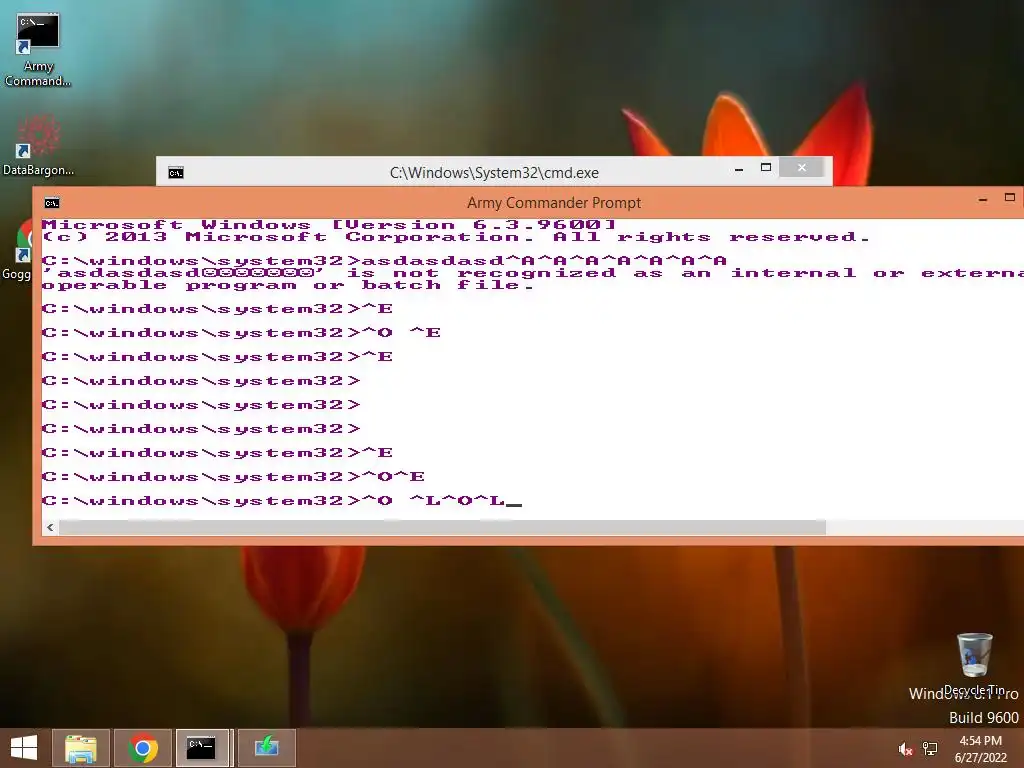Image resolution: width=1024 pixels, height=768 pixels.
Task: Maximize the cmd.exe window
Action: pyautogui.click(x=766, y=168)
